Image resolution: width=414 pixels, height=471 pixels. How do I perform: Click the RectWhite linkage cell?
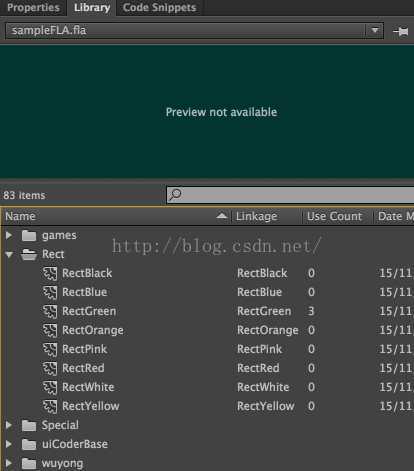(263, 387)
